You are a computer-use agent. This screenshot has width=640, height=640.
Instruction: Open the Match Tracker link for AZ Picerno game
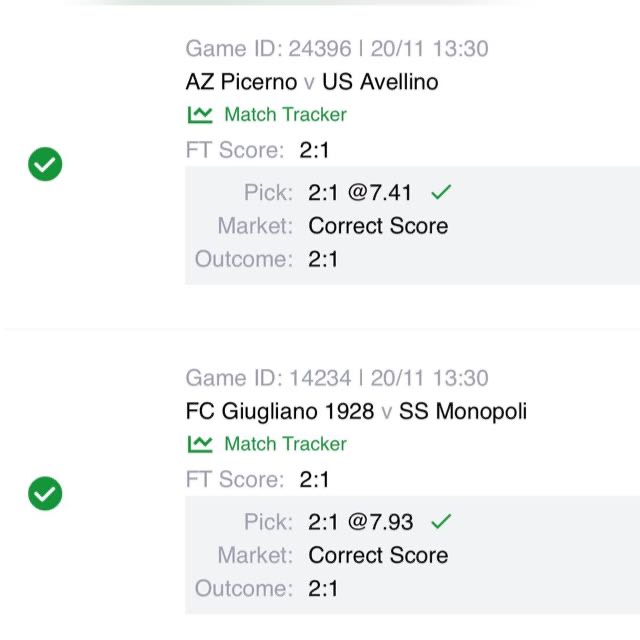point(285,115)
